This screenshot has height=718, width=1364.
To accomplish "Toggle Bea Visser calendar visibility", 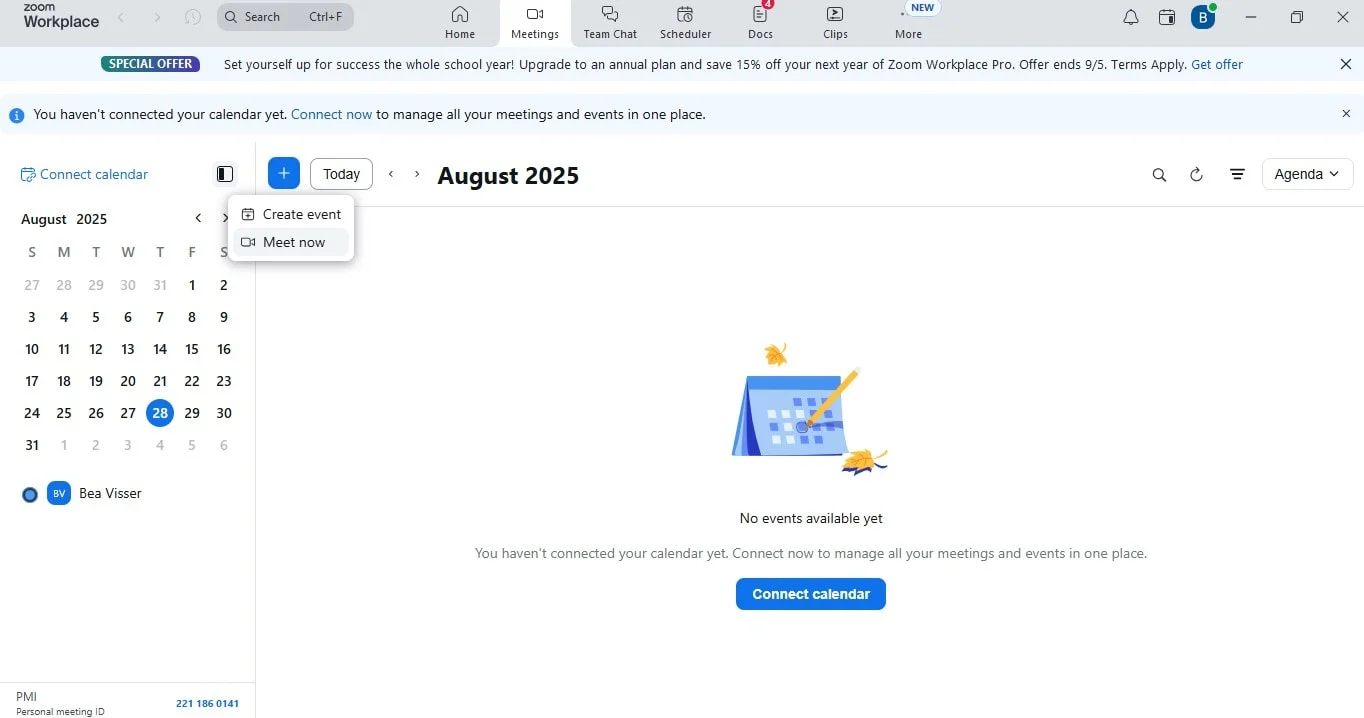I will click(x=30, y=494).
